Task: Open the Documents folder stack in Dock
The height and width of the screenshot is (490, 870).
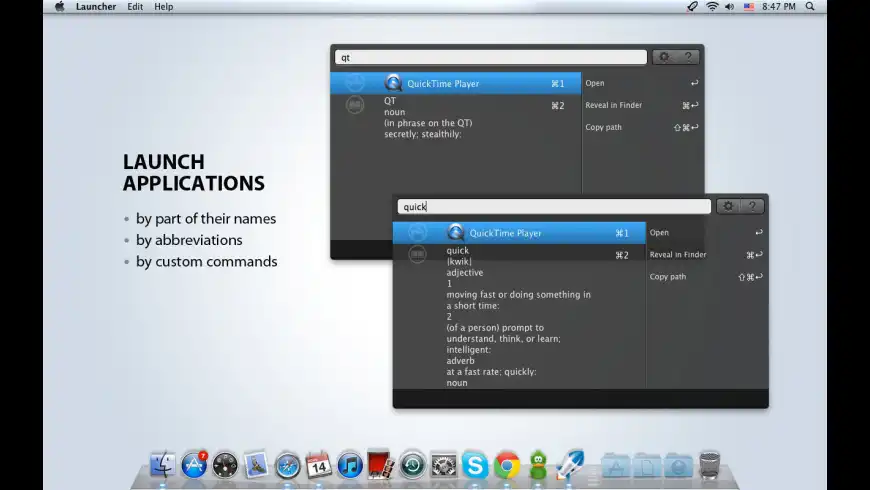Action: pyautogui.click(x=648, y=465)
